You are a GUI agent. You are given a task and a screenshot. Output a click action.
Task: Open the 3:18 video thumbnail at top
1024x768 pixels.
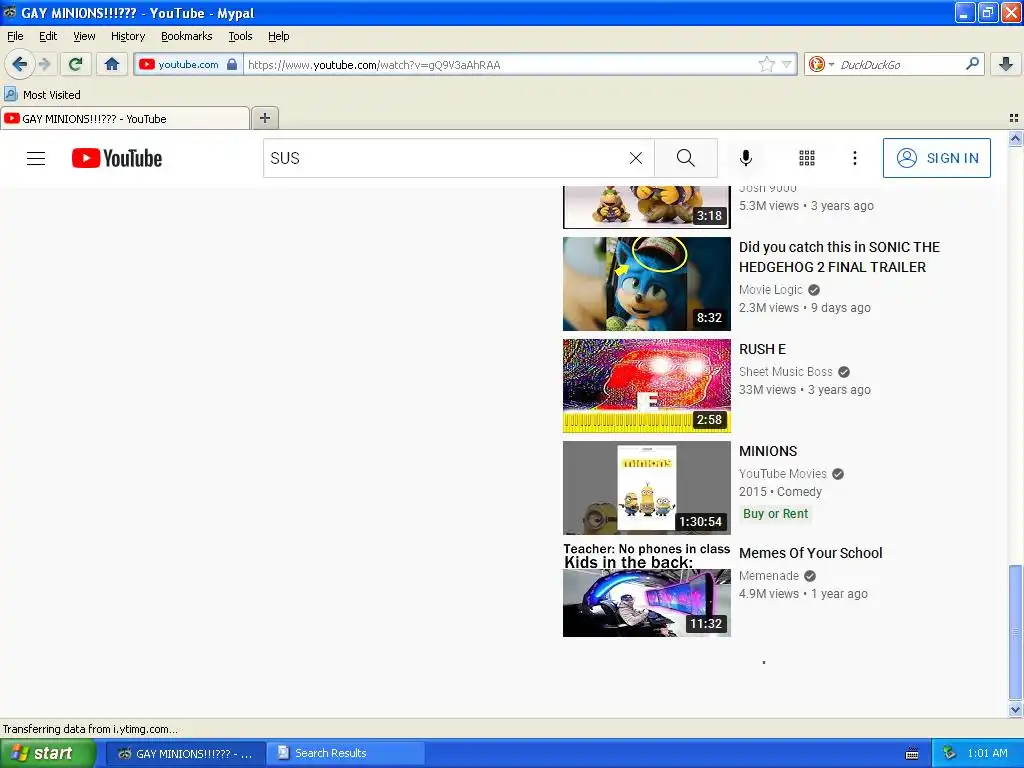pos(647,208)
